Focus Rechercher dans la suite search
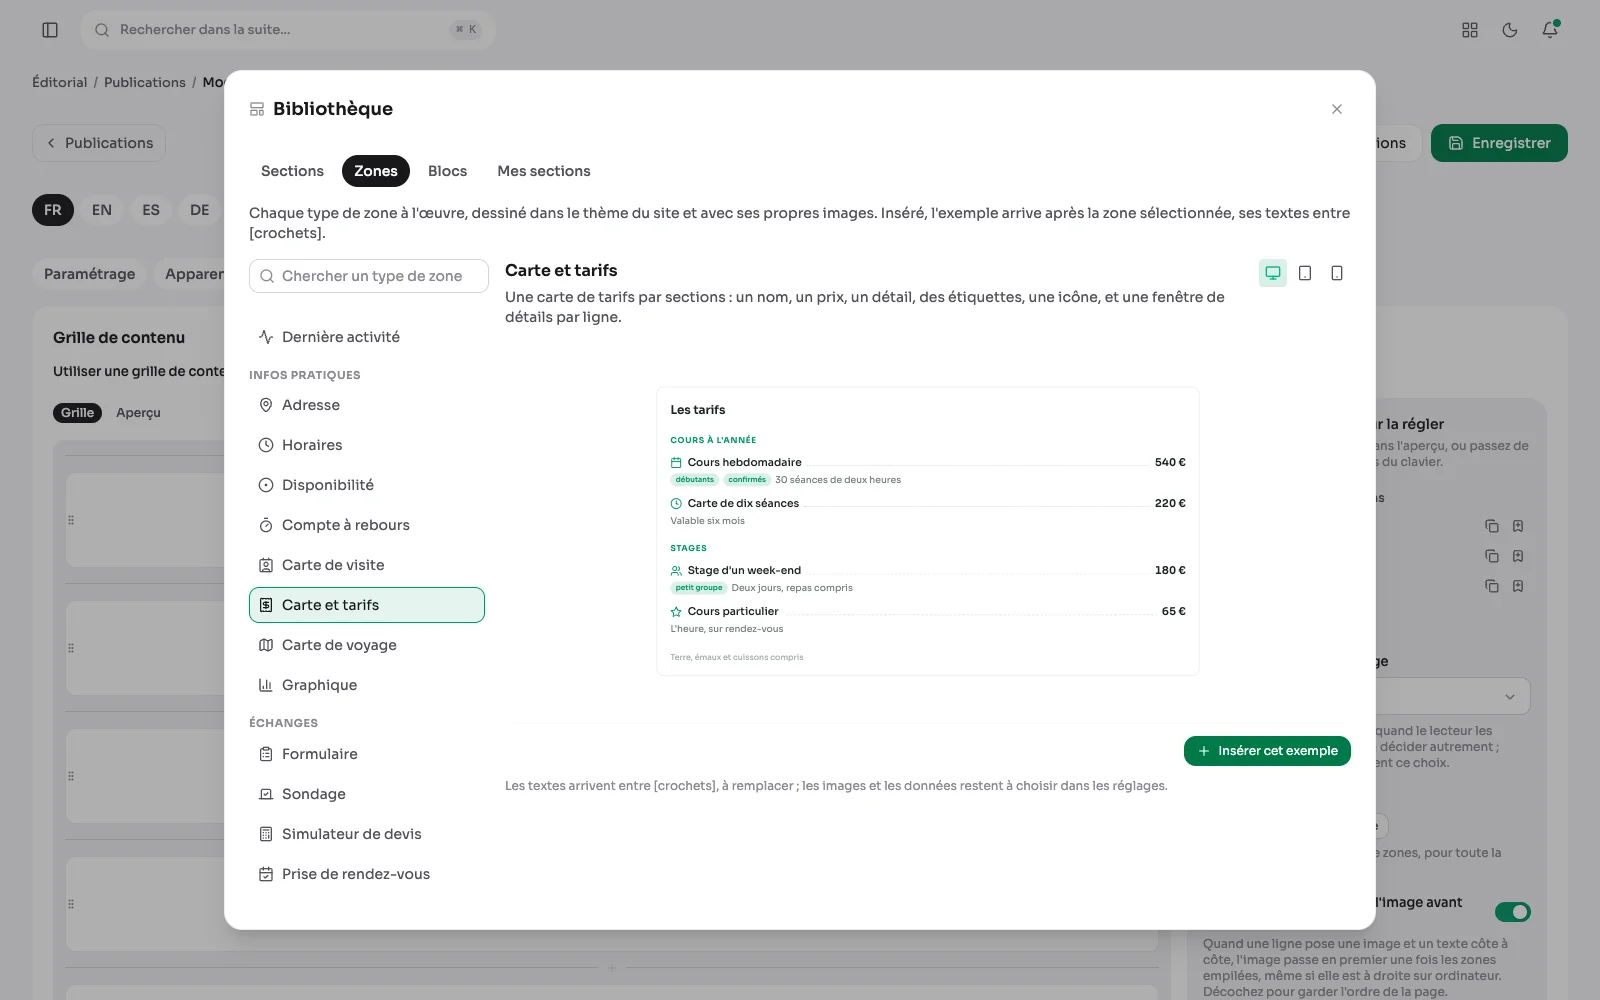This screenshot has width=1600, height=1000. coord(288,30)
